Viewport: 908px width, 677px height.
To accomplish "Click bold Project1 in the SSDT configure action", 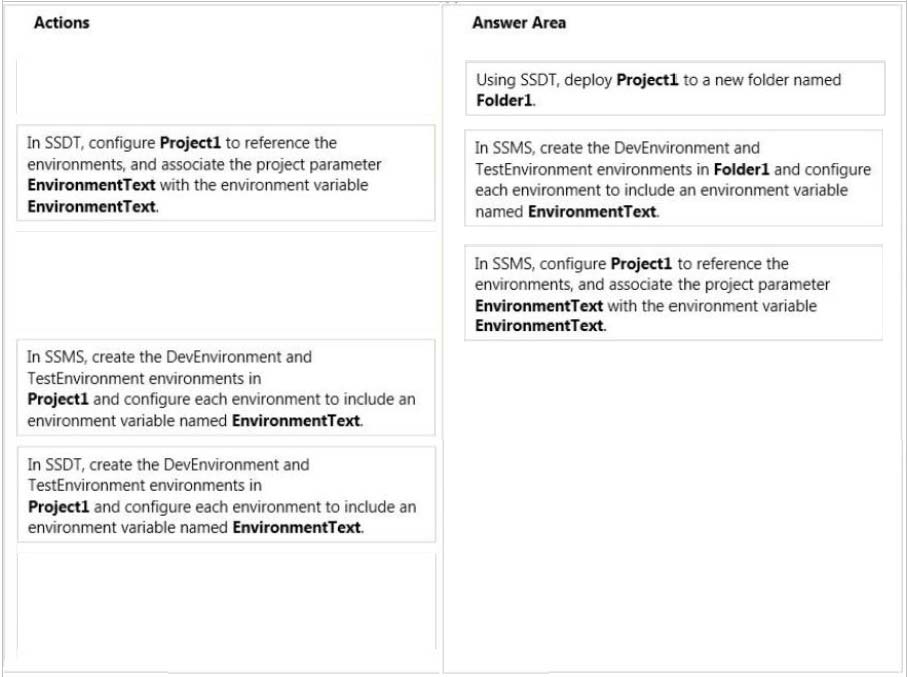I will coord(190,142).
